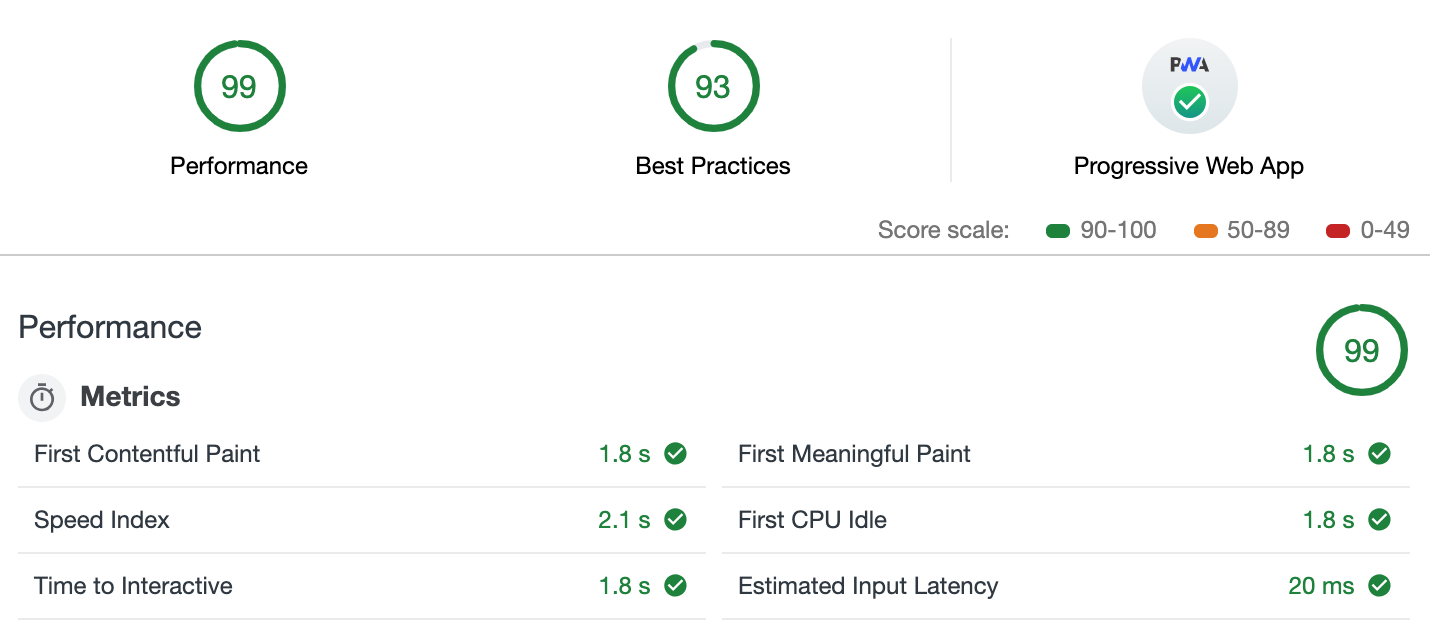
Task: Click the stopwatch icon beside Metrics
Action: click(42, 397)
